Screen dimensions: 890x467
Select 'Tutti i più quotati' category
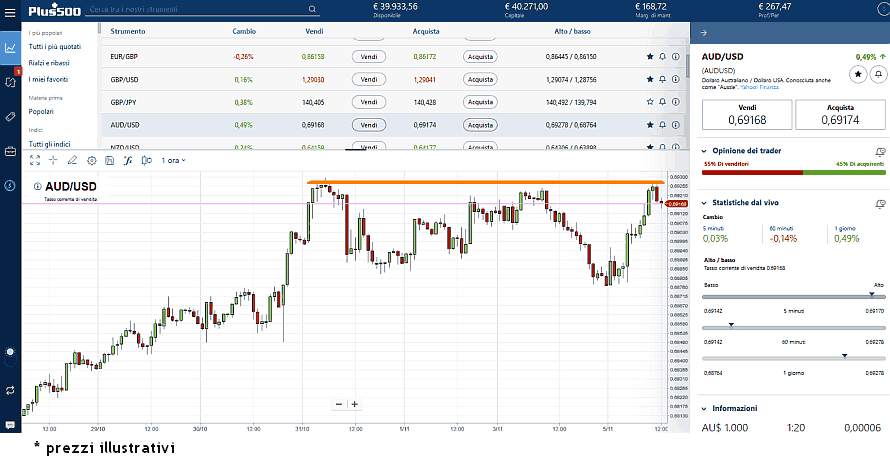click(55, 47)
